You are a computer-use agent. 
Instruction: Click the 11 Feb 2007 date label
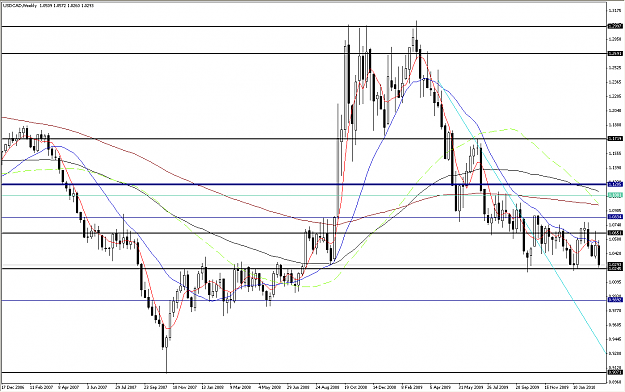pos(42,387)
